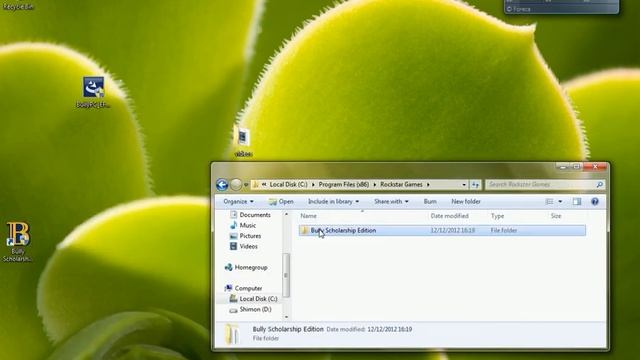The image size is (640, 360).
Task: Open Pictures library in navigation pane
Action: click(245, 236)
